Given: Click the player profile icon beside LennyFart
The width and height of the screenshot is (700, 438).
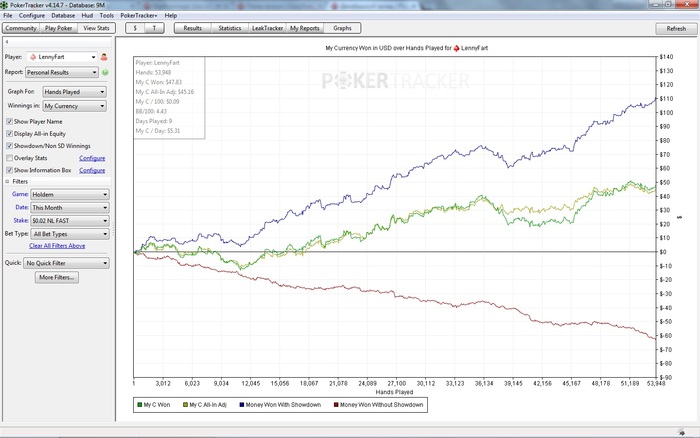Looking at the screenshot, I should click(104, 57).
